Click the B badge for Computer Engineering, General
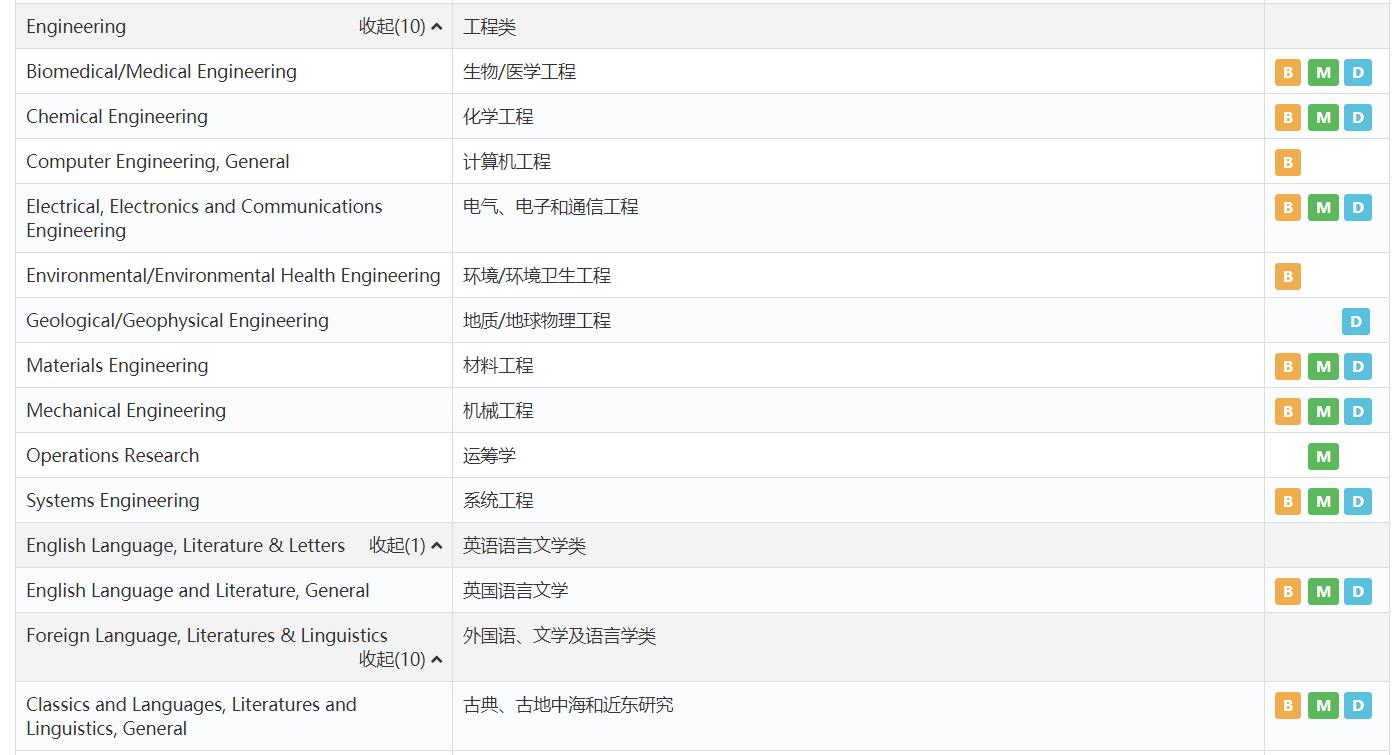Image resolution: width=1397 pixels, height=755 pixels. tap(1287, 162)
